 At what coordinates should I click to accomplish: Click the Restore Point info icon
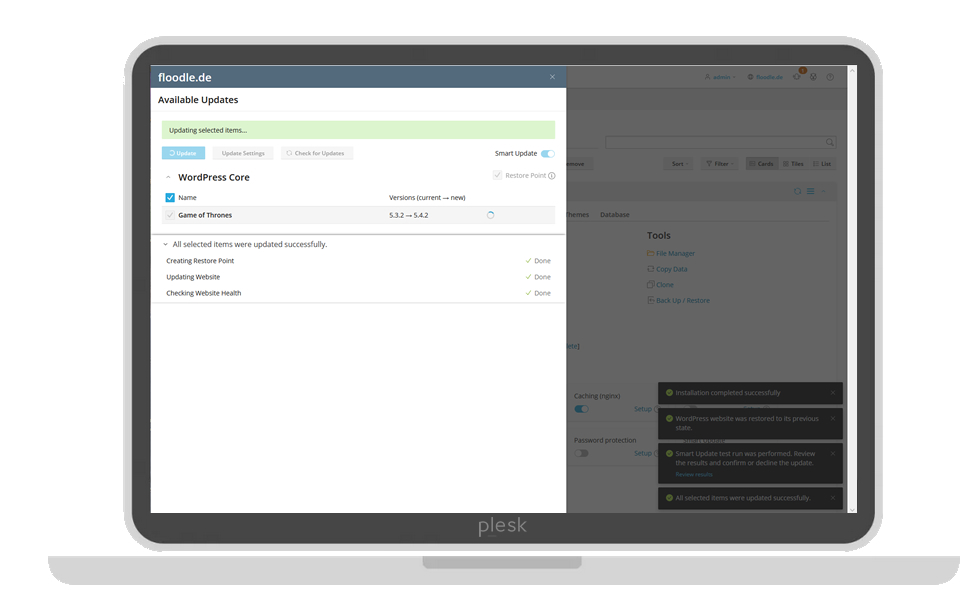click(x=551, y=176)
